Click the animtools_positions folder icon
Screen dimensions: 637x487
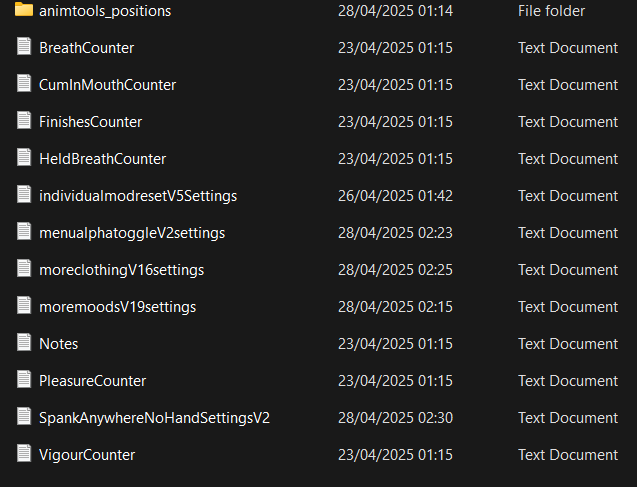(24, 10)
